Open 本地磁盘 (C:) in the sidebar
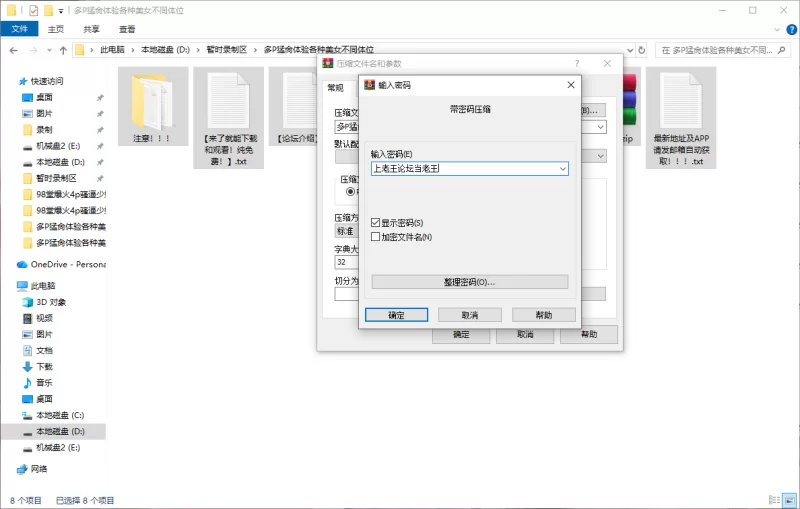The width and height of the screenshot is (800, 509). 60,415
